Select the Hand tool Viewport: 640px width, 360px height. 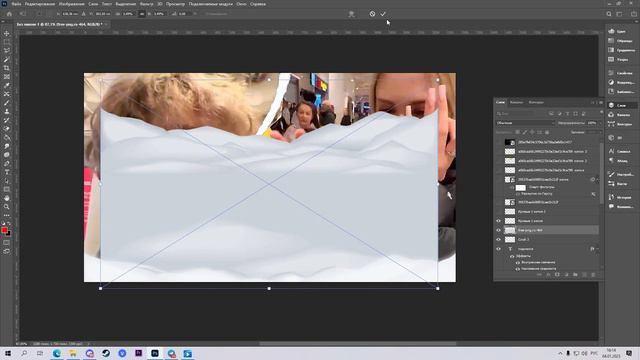click(x=7, y=198)
